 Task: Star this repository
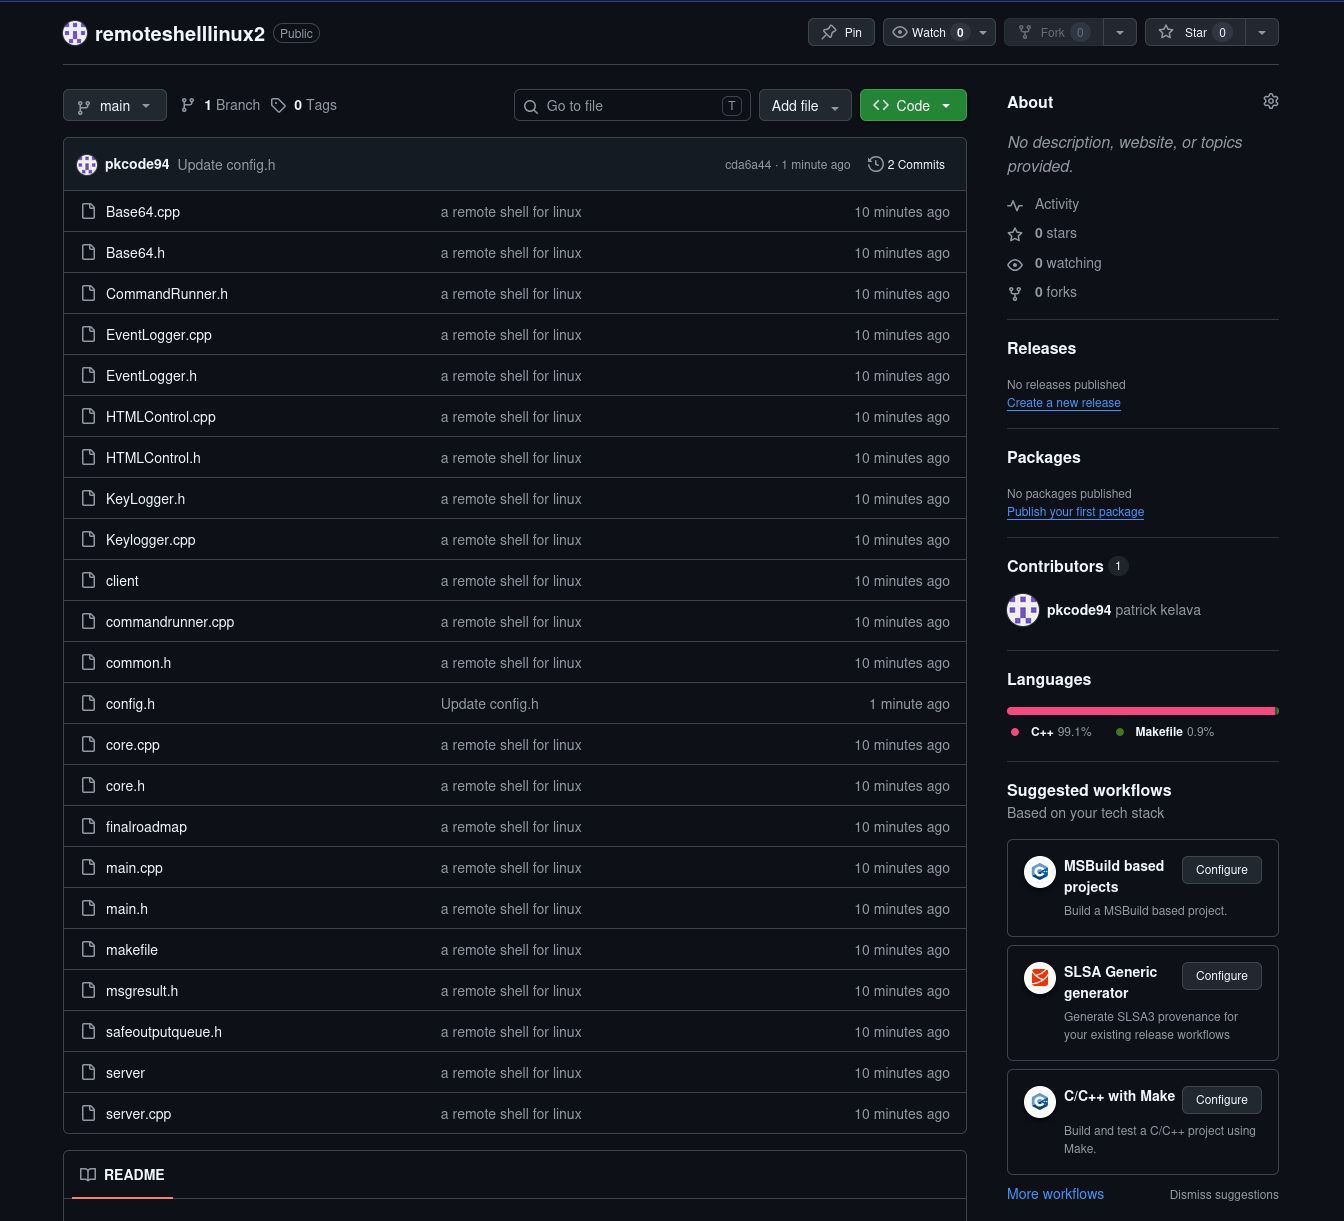[x=1195, y=32]
